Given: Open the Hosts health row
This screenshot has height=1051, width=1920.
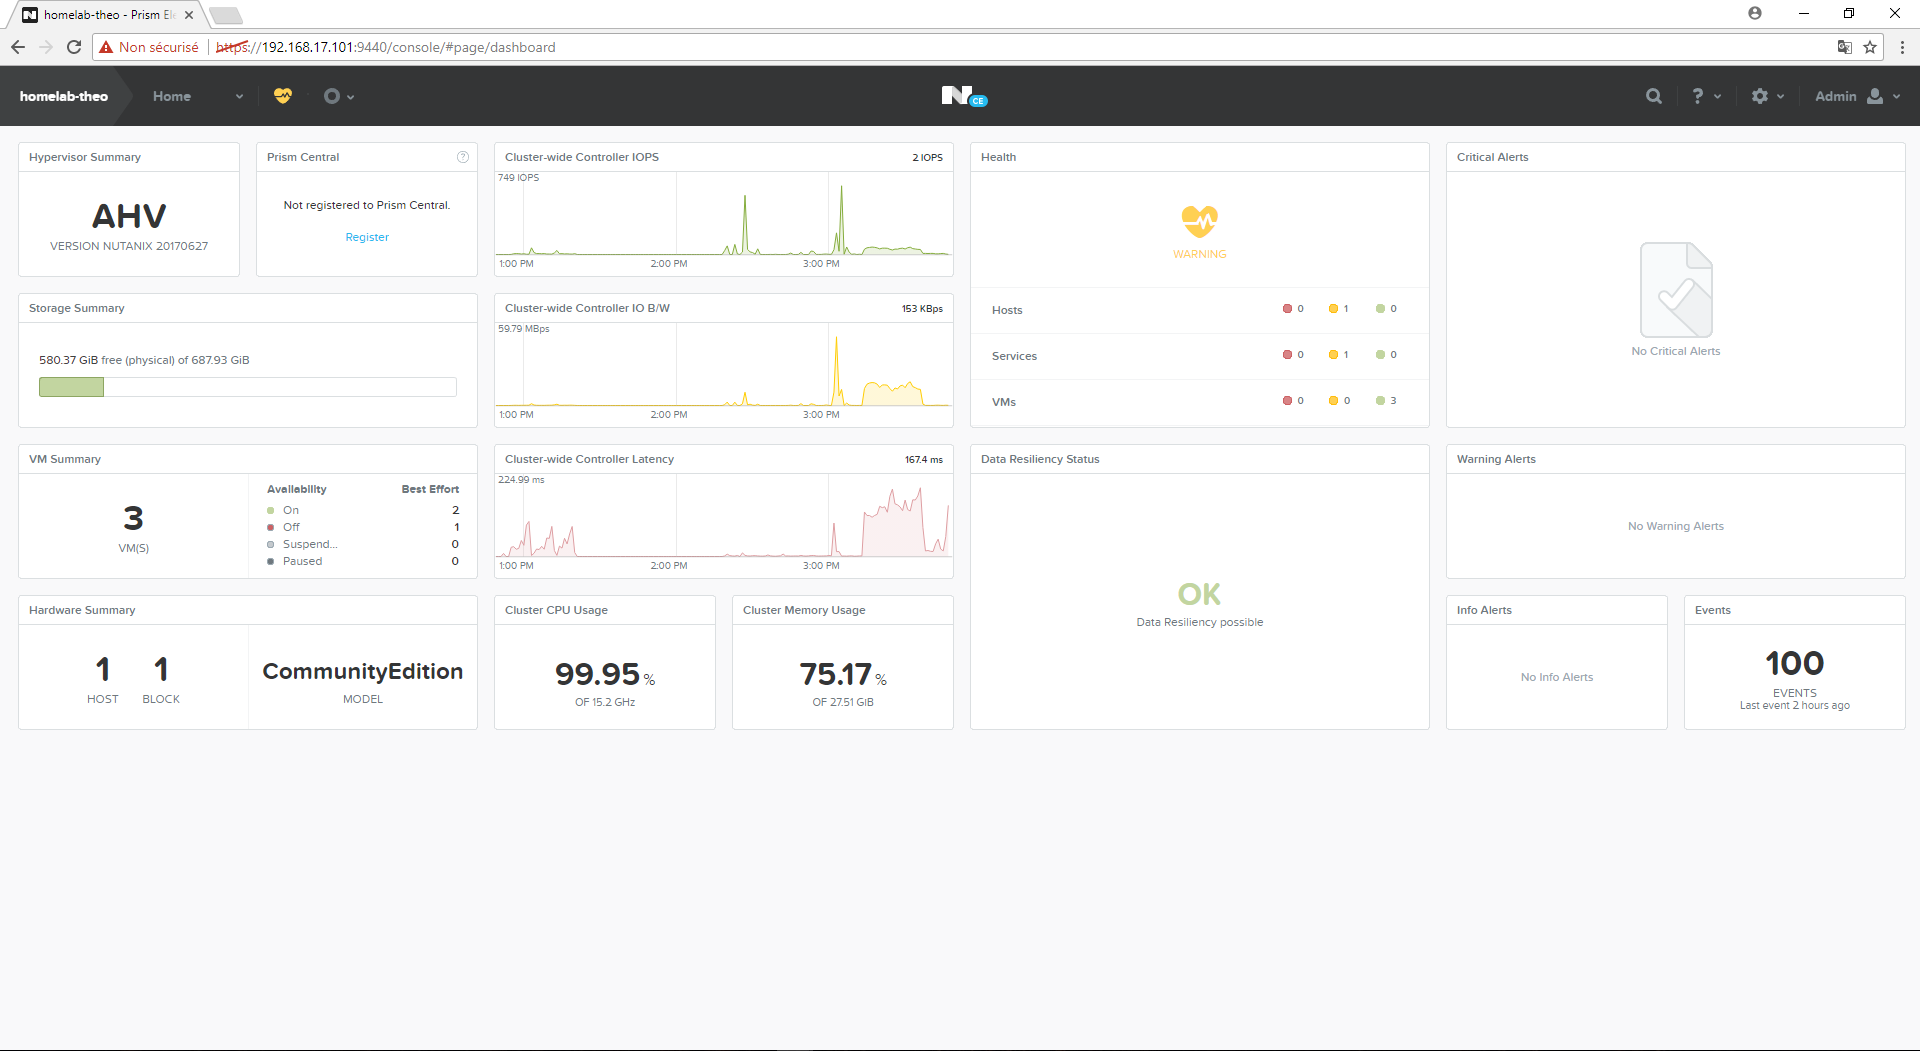Looking at the screenshot, I should [1199, 310].
